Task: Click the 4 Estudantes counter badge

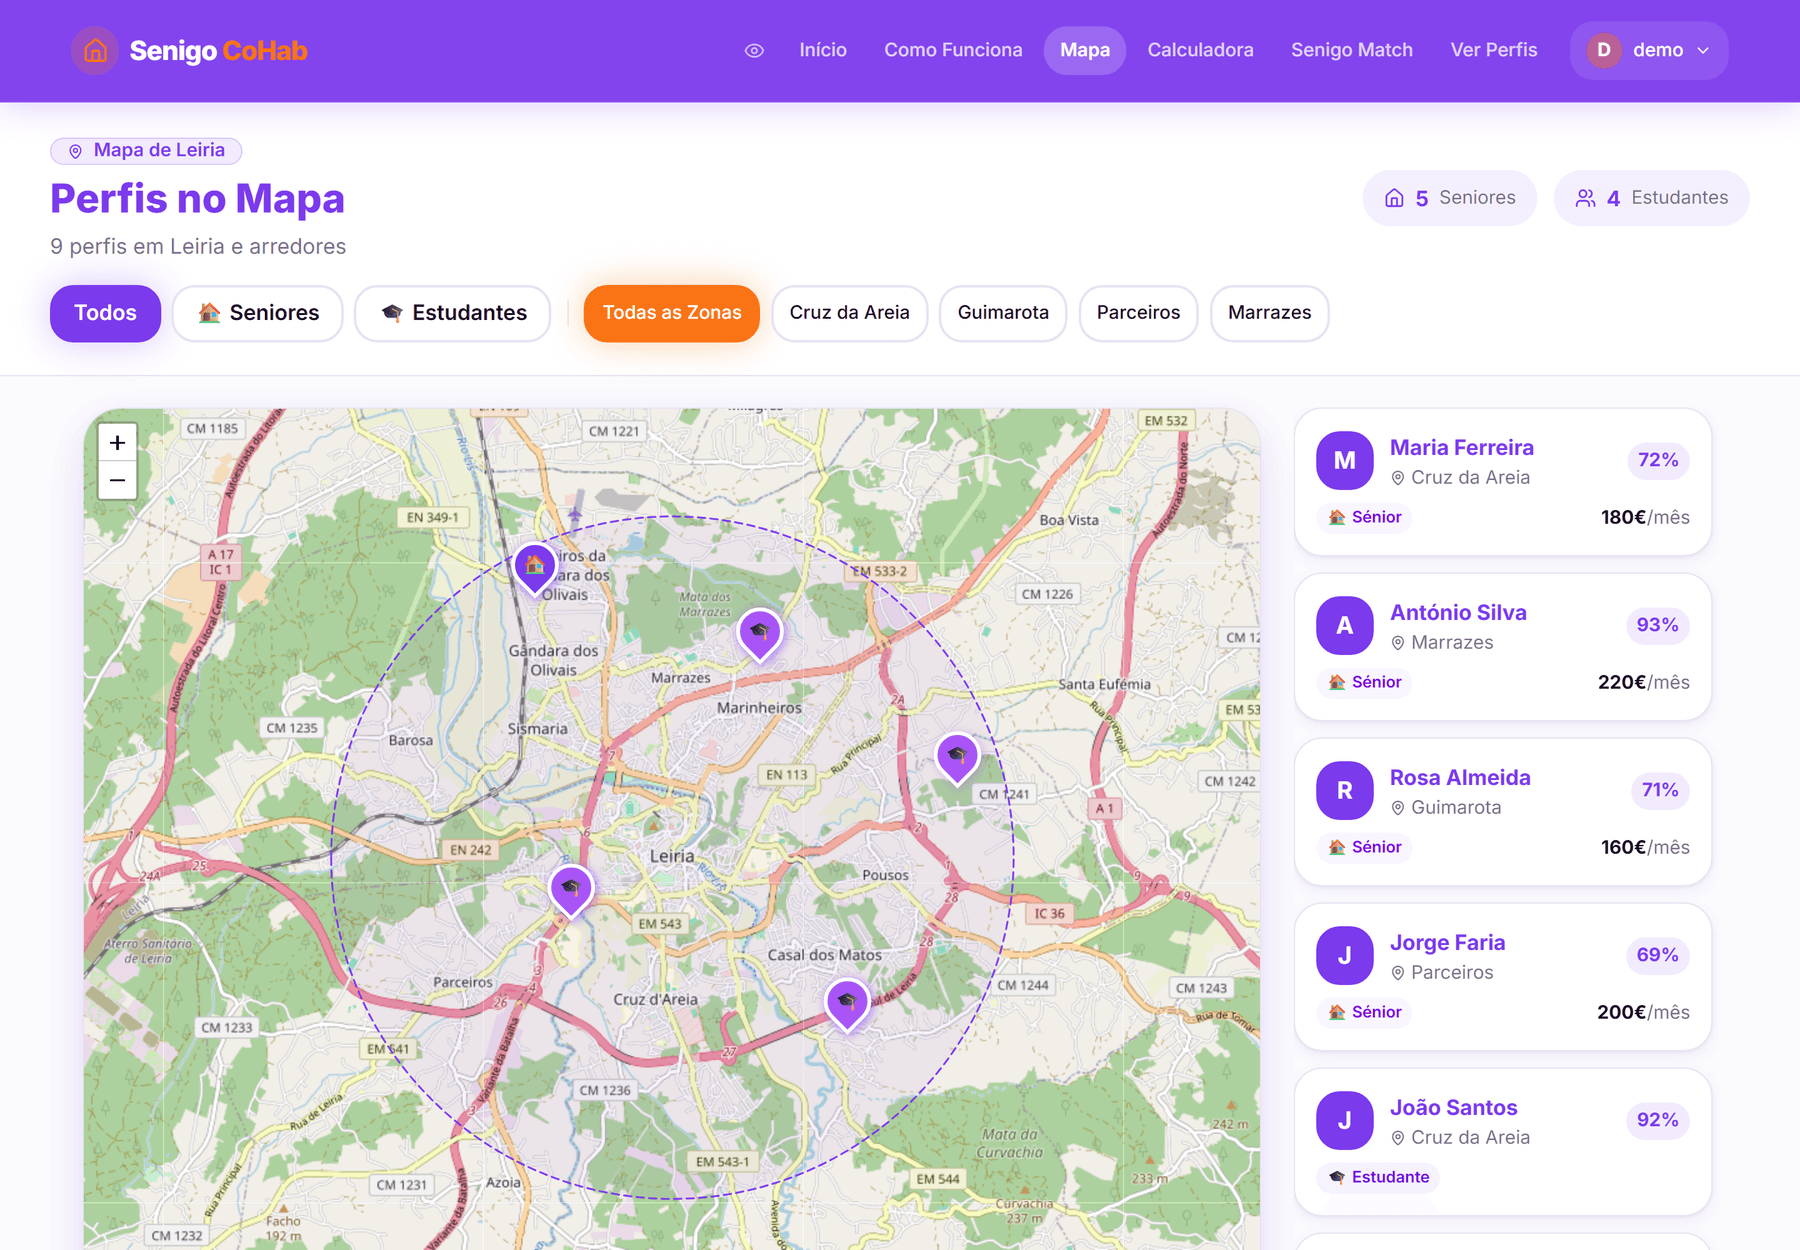Action: [x=1651, y=198]
